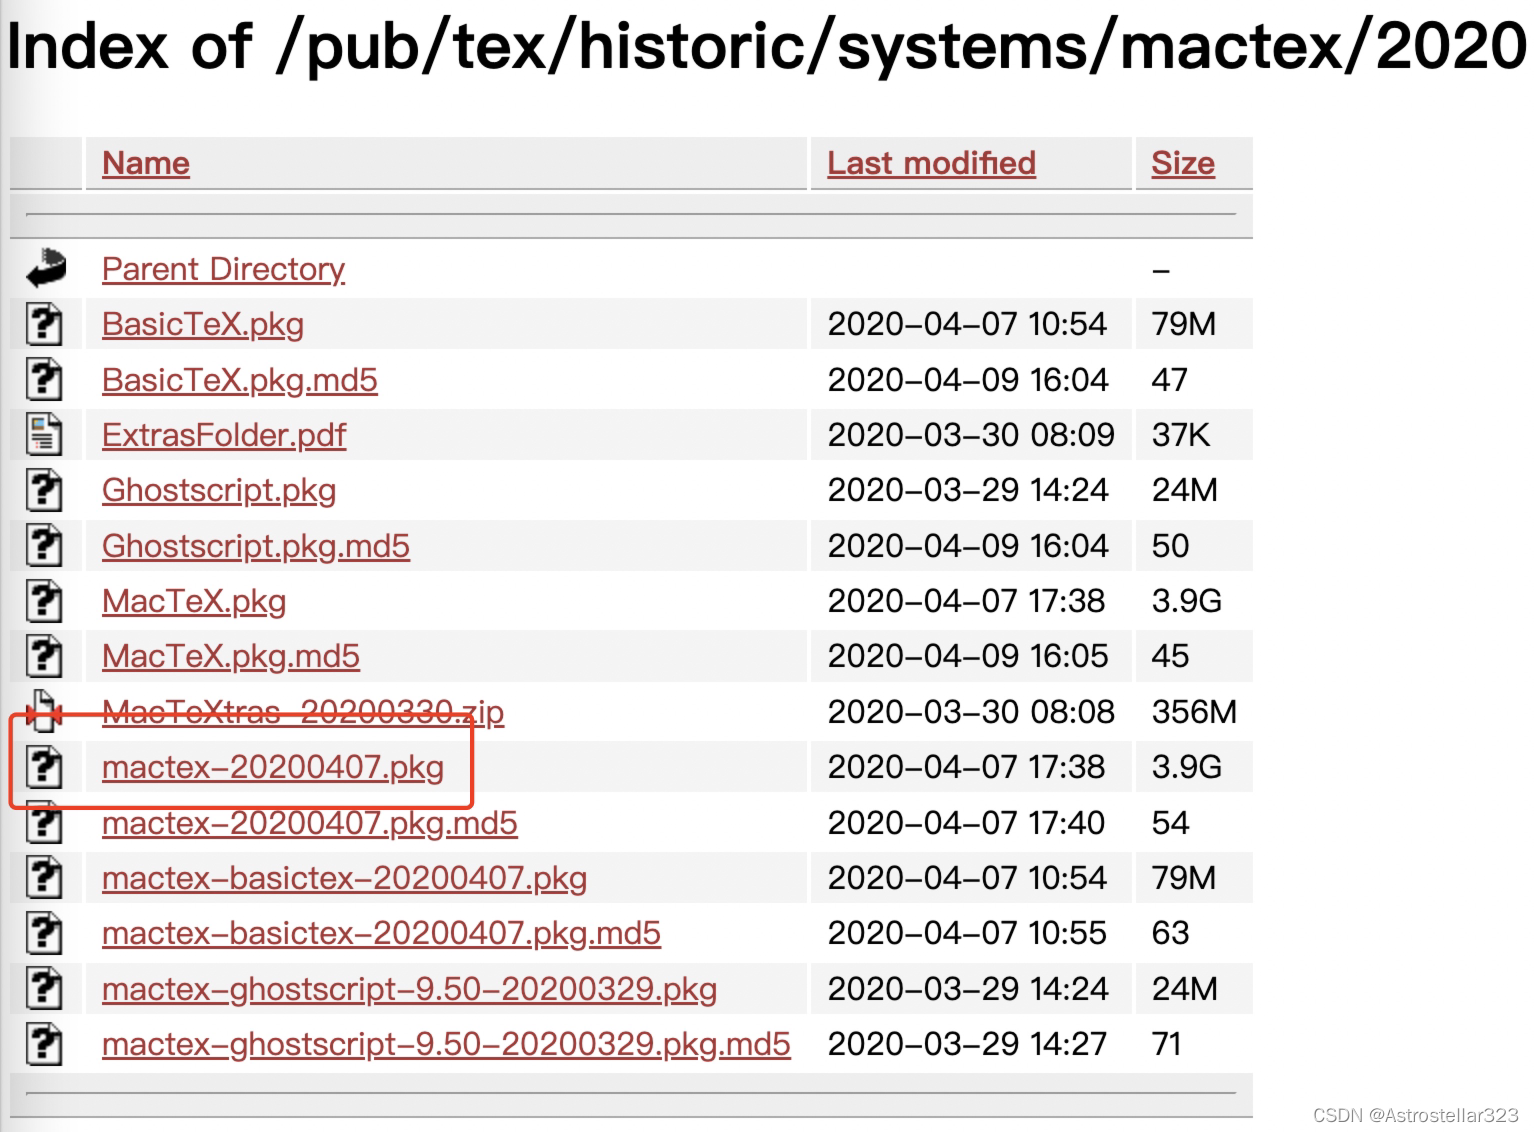Click the file icon beside MacTeX.pkg

click(44, 601)
